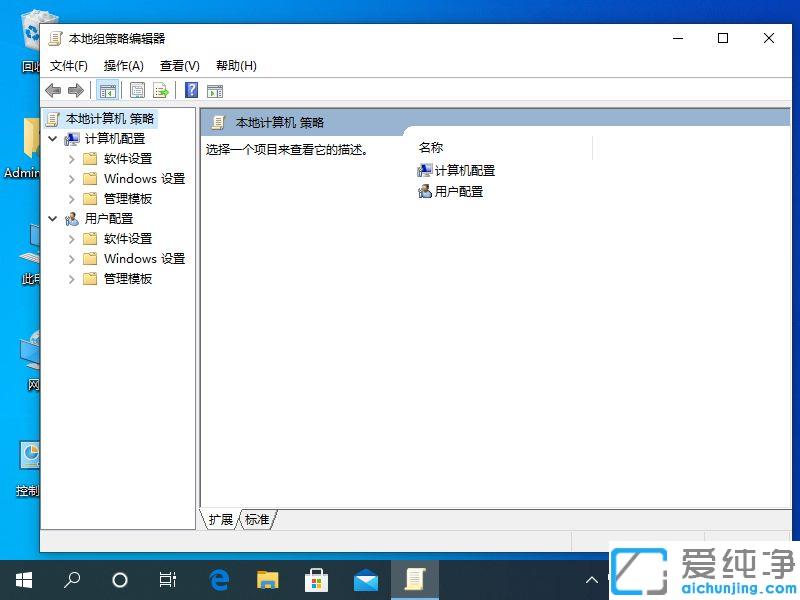Image resolution: width=800 pixels, height=600 pixels.
Task: Open the 查看 menu
Action: tap(179, 66)
